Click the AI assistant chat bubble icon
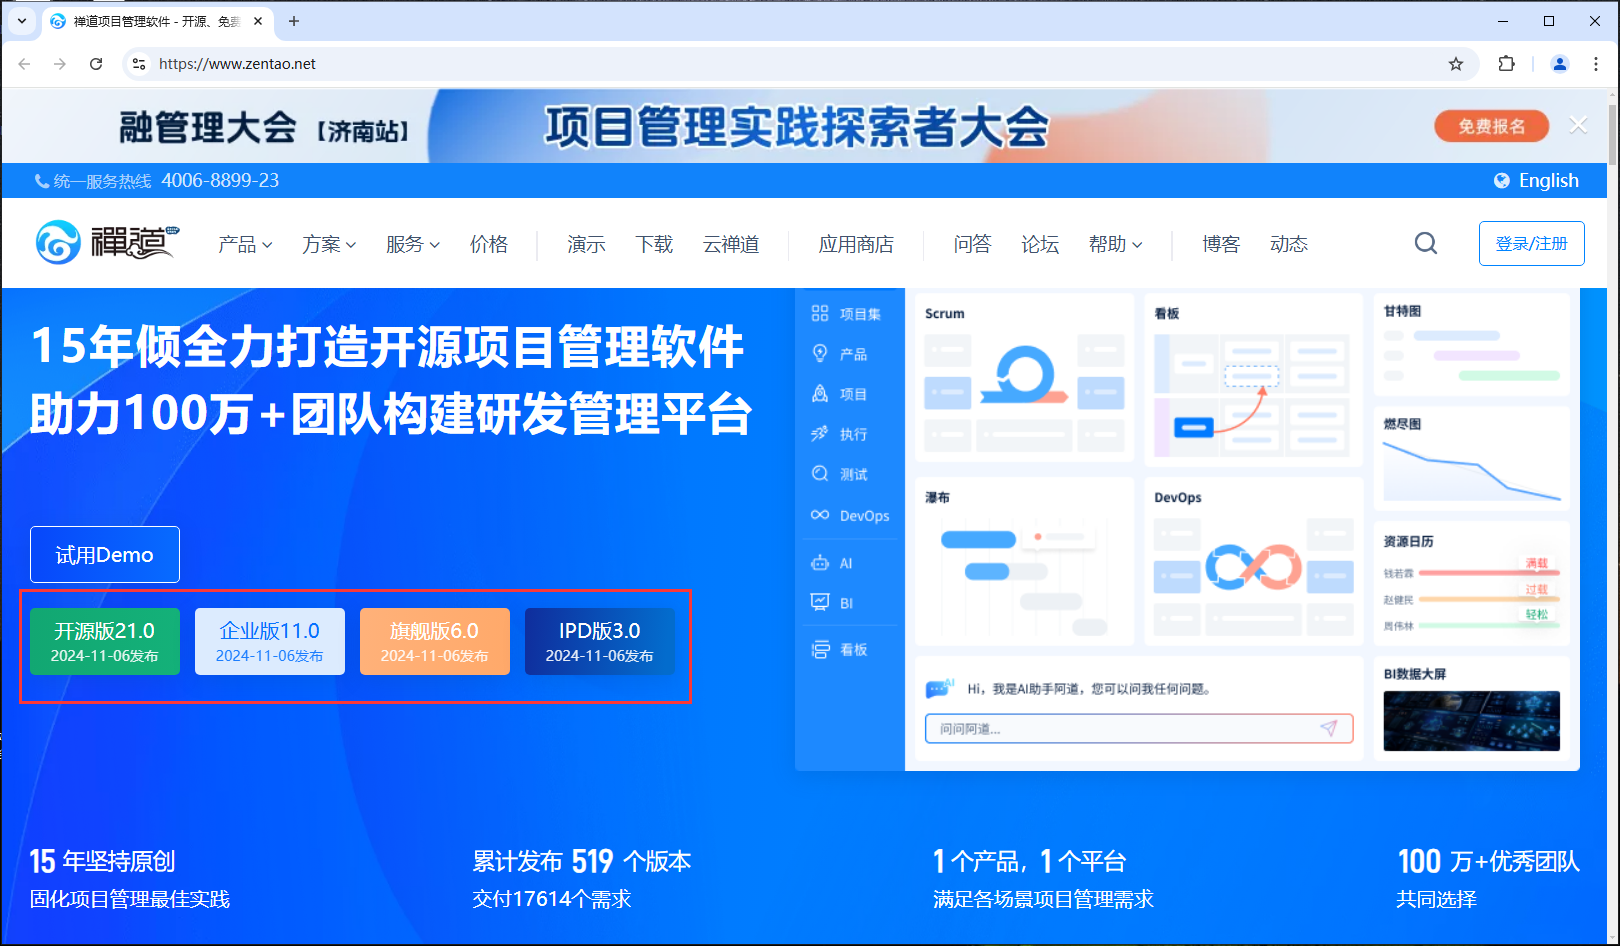This screenshot has width=1620, height=946. pos(940,688)
